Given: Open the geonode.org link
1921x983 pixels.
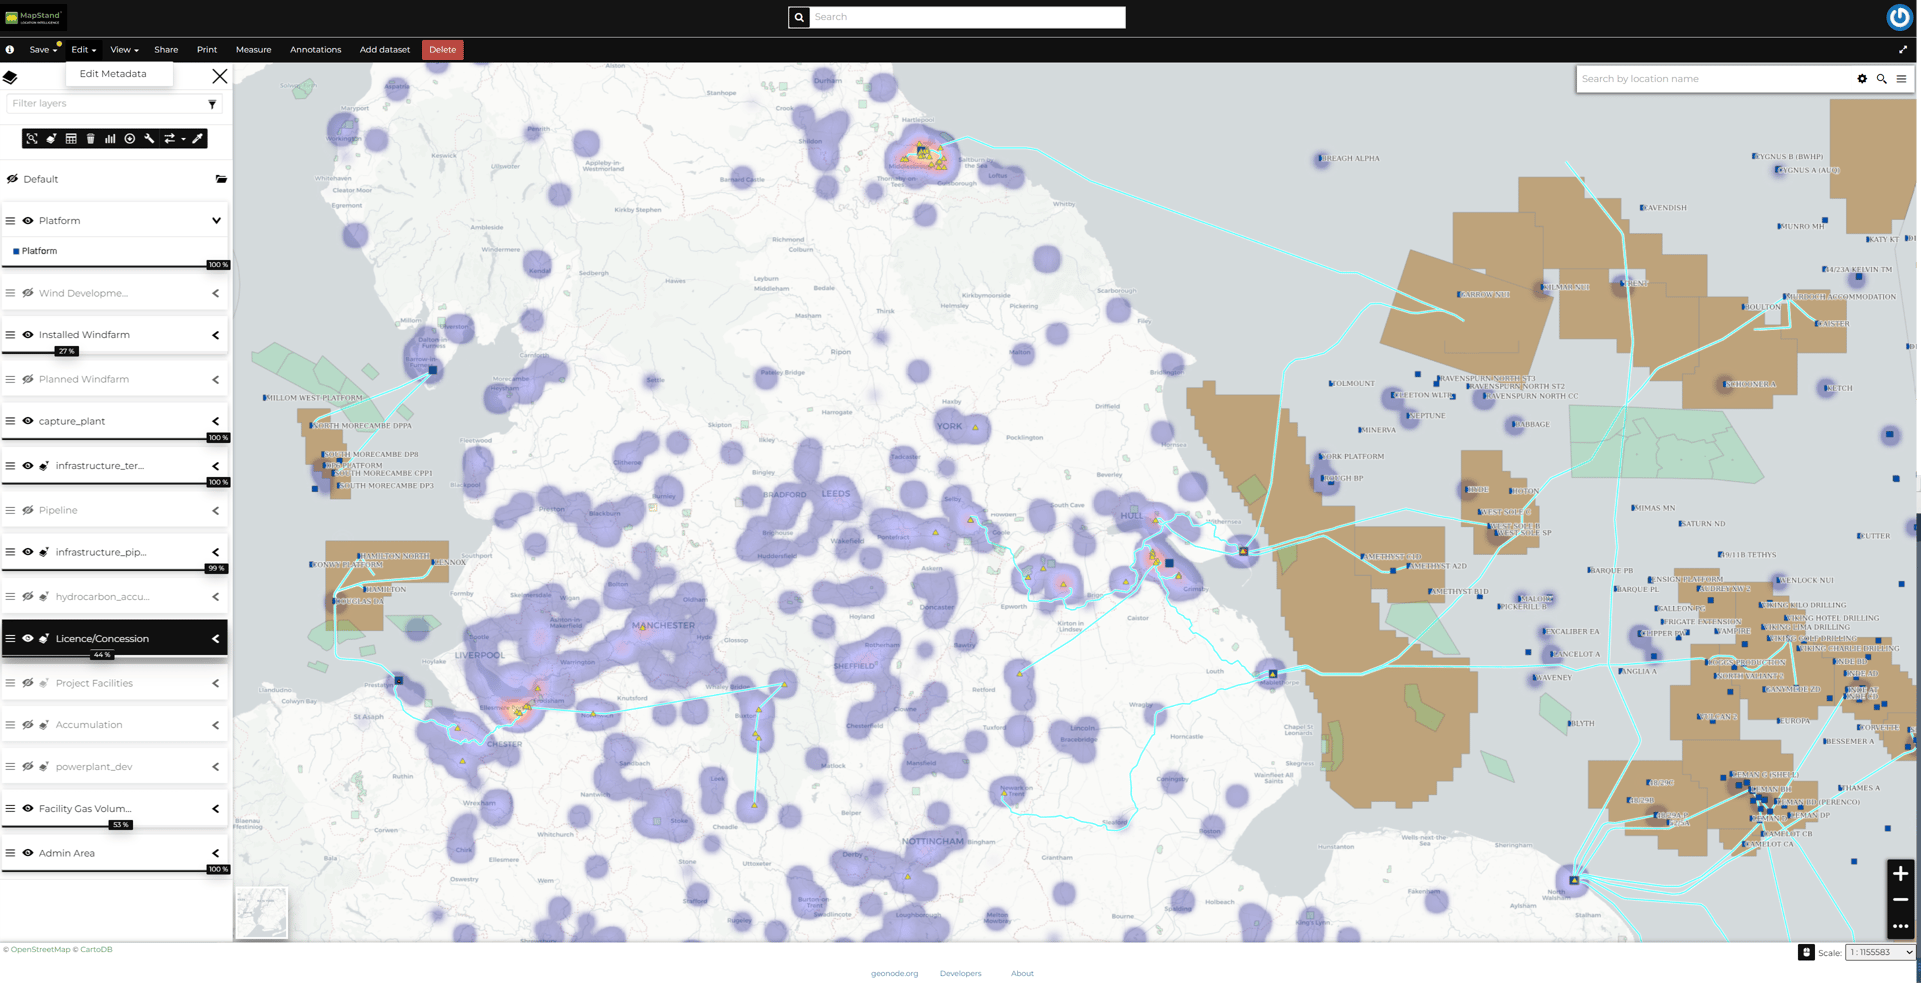Looking at the screenshot, I should pos(894,972).
